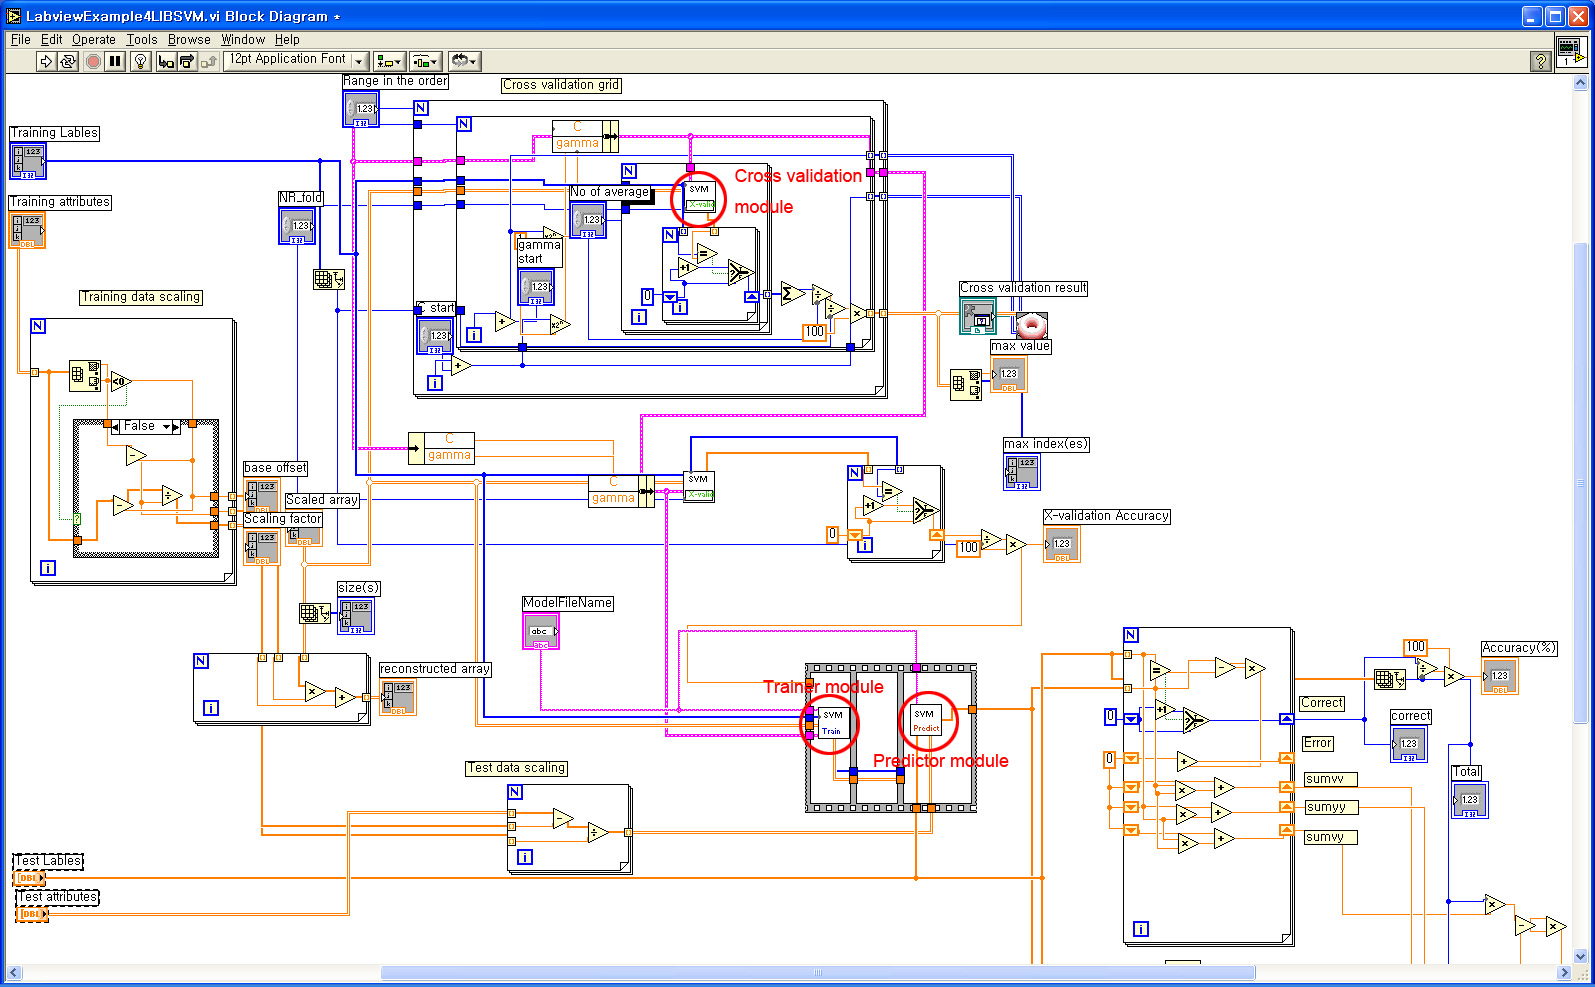Click the Step Out button
Image resolution: width=1595 pixels, height=987 pixels.
click(209, 61)
